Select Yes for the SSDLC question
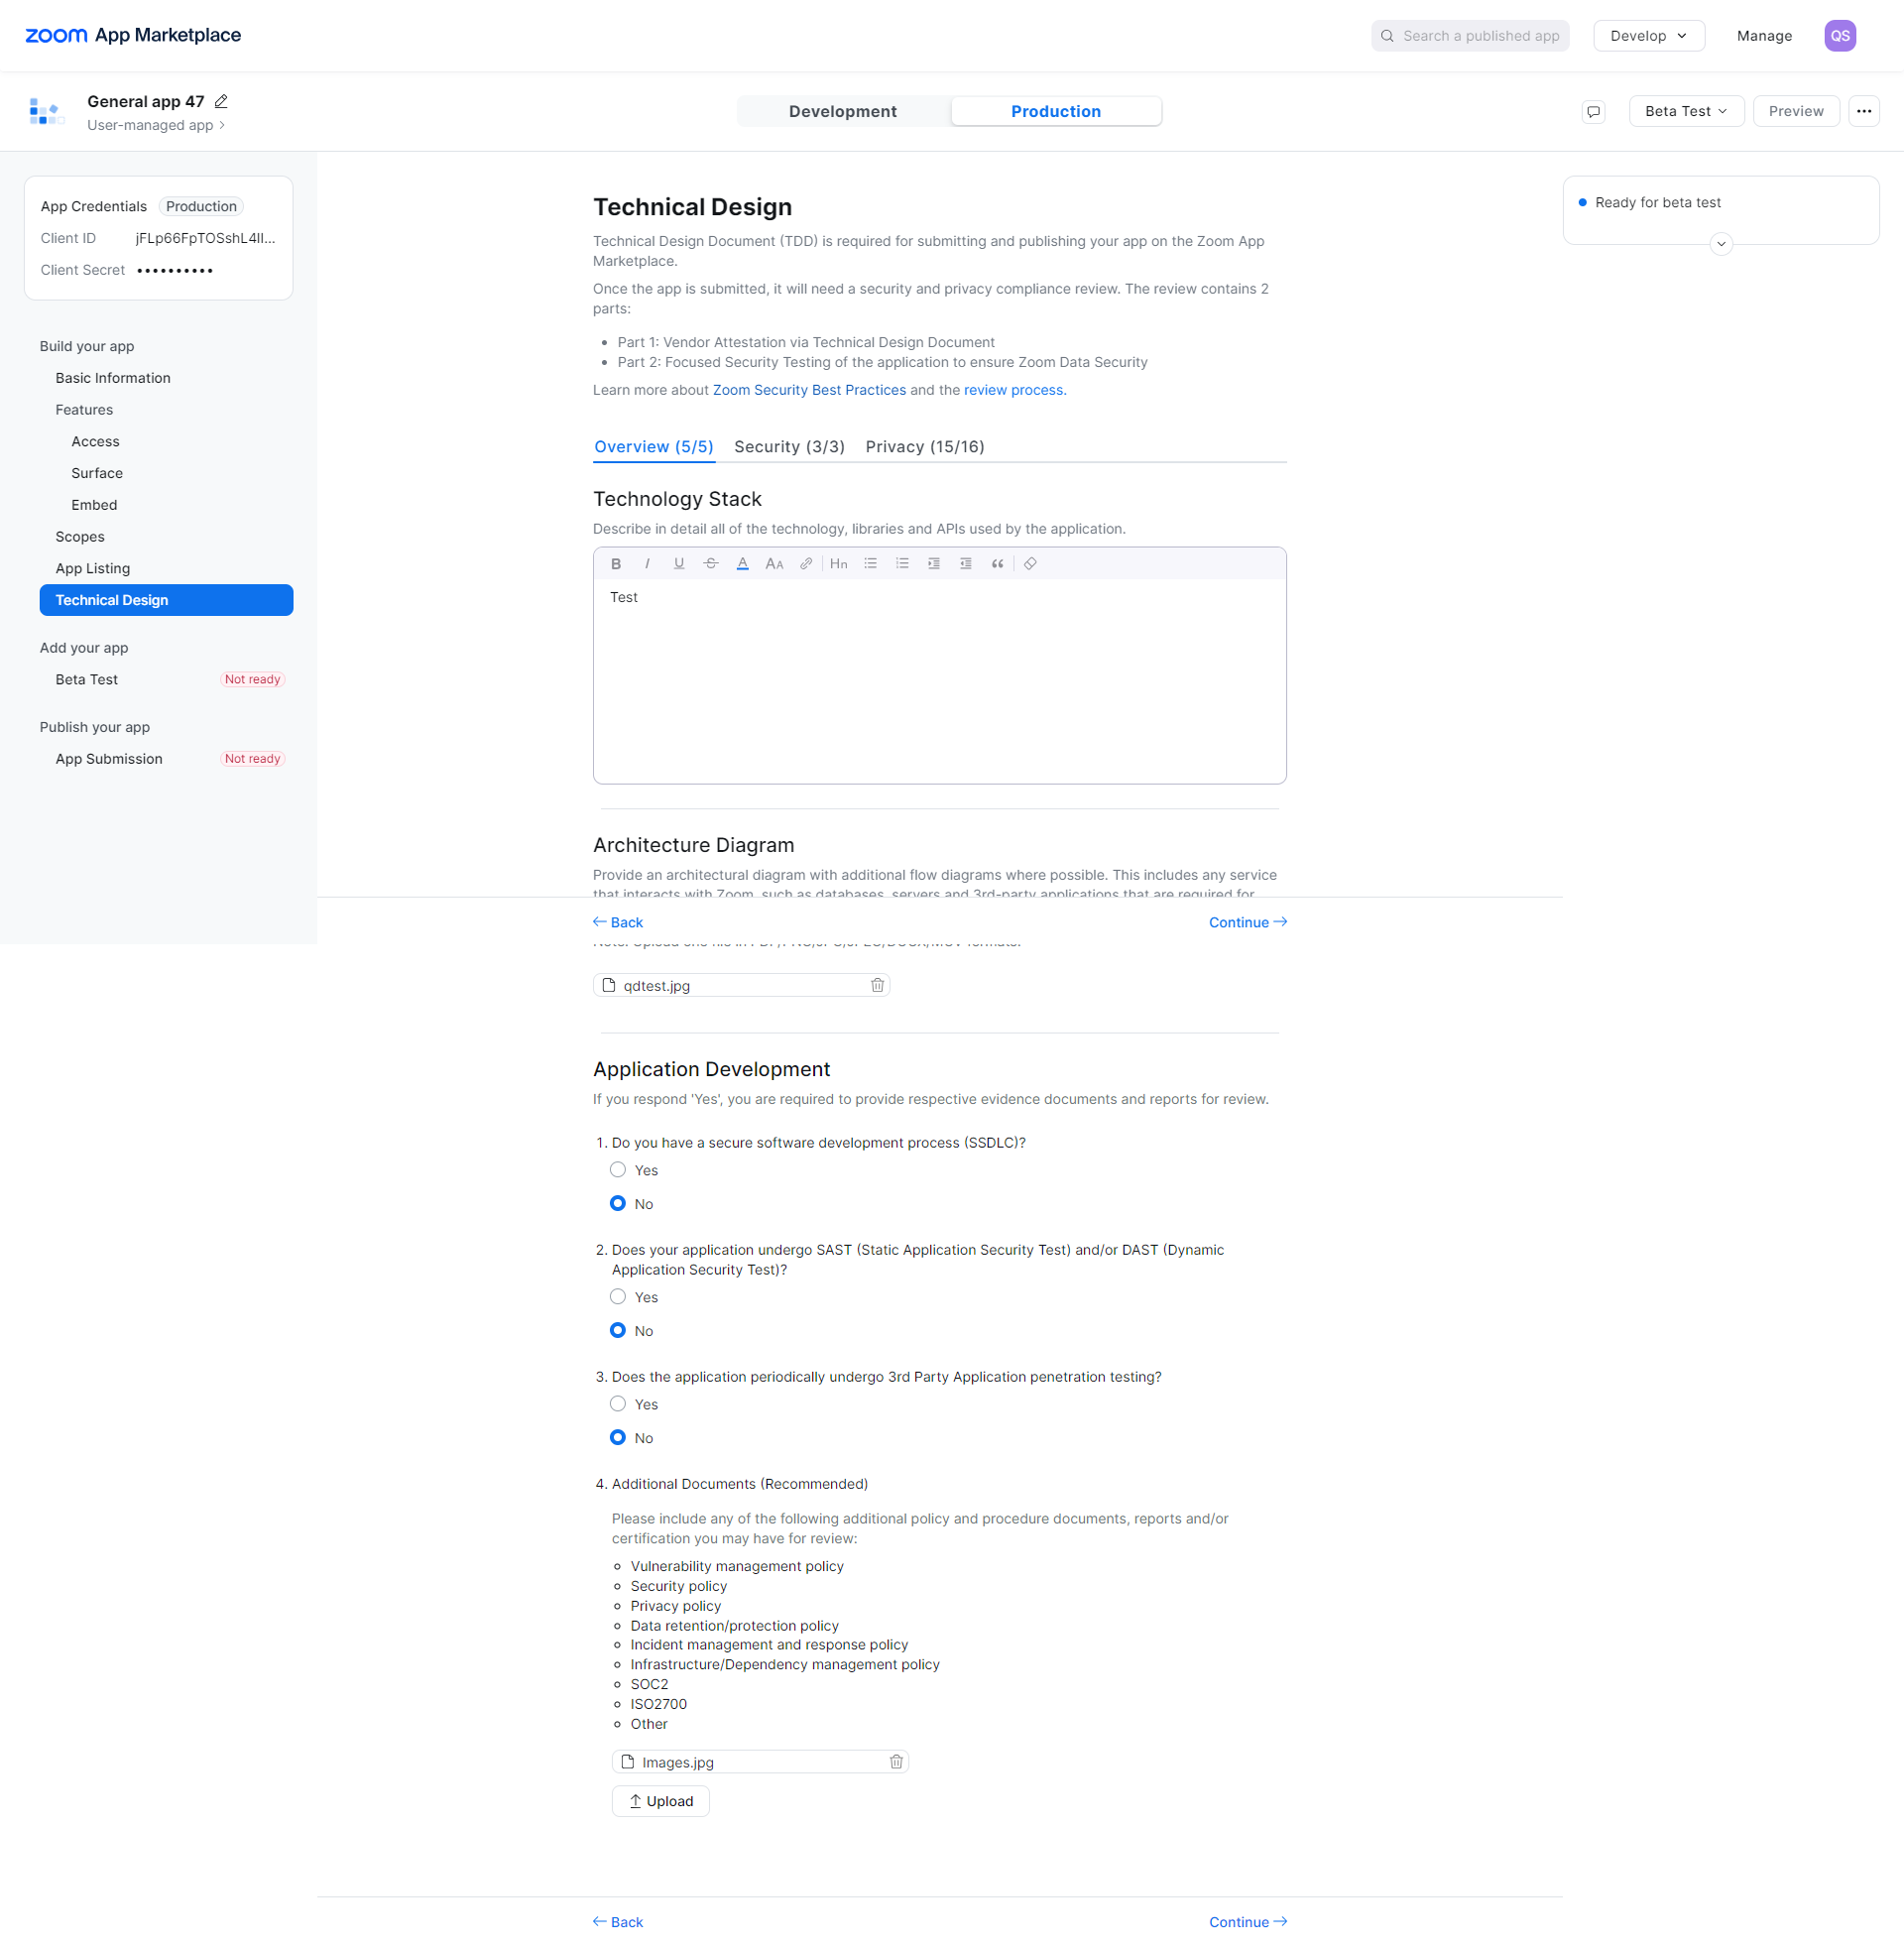 [618, 1170]
